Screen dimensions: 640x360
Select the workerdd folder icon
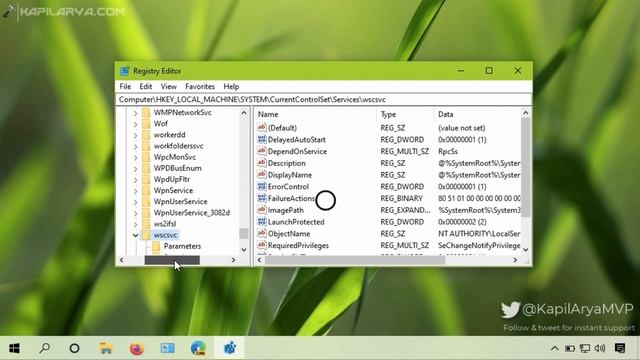click(x=146, y=134)
